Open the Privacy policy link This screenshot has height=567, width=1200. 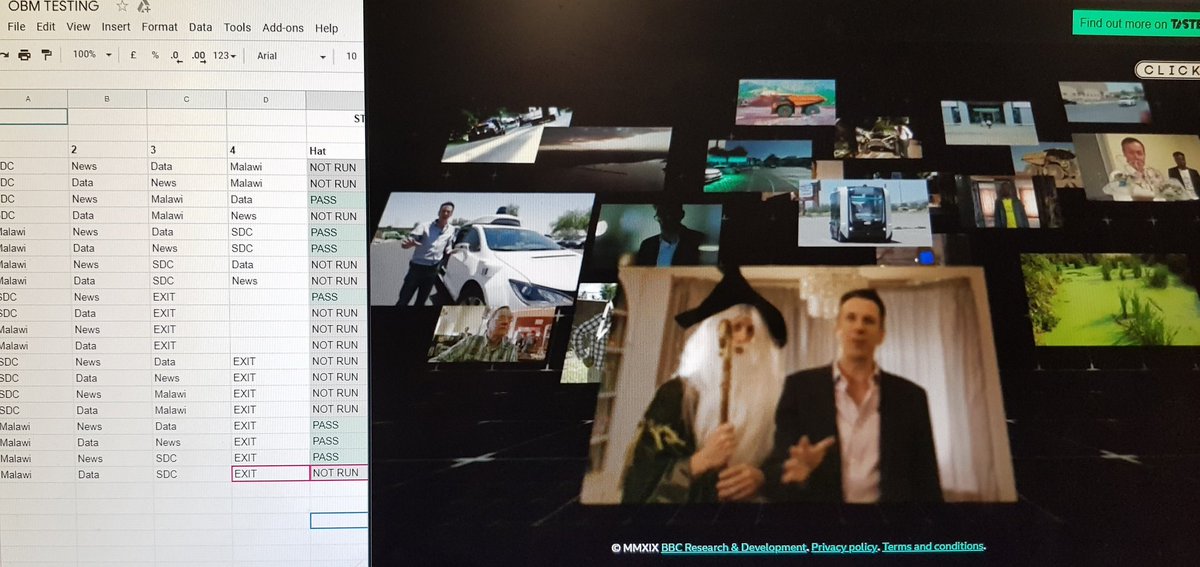click(844, 547)
